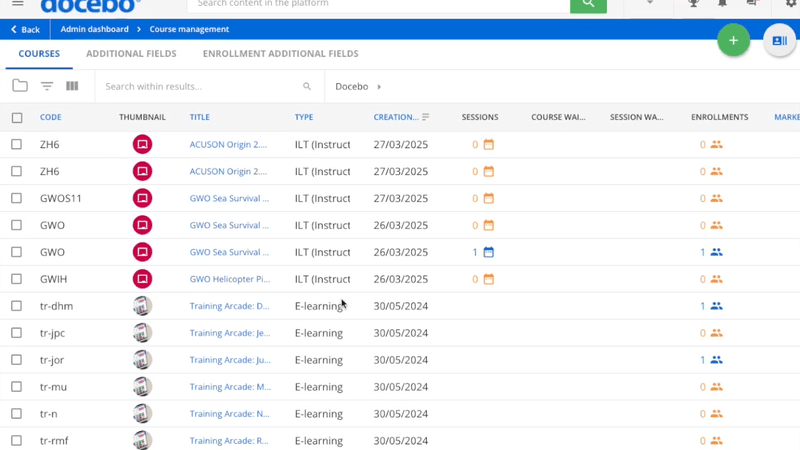Open Training Arcade: Ju... course link
The width and height of the screenshot is (800, 450).
[x=230, y=360]
